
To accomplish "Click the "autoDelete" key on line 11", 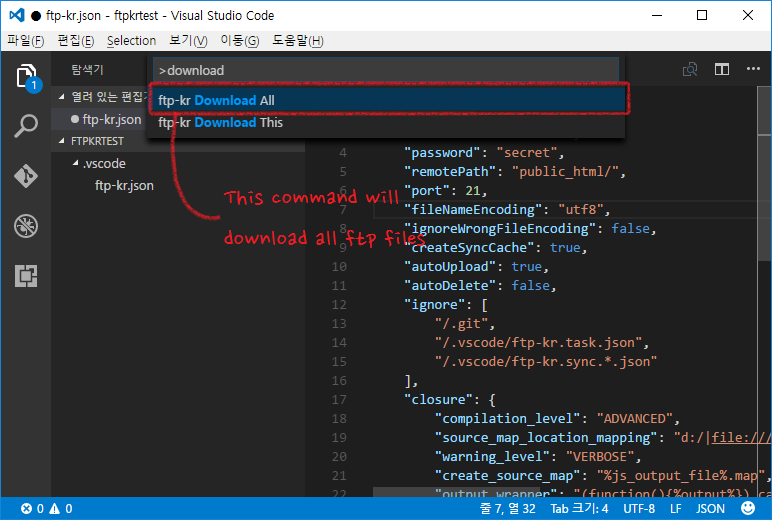I will point(450,286).
